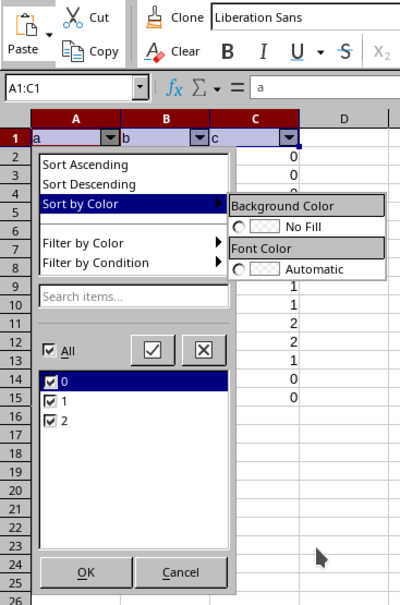Cancel the autofilter popup

tap(181, 573)
